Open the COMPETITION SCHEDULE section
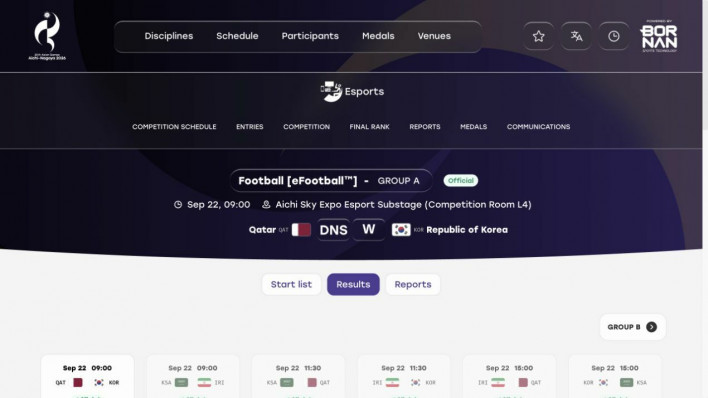 tap(174, 127)
